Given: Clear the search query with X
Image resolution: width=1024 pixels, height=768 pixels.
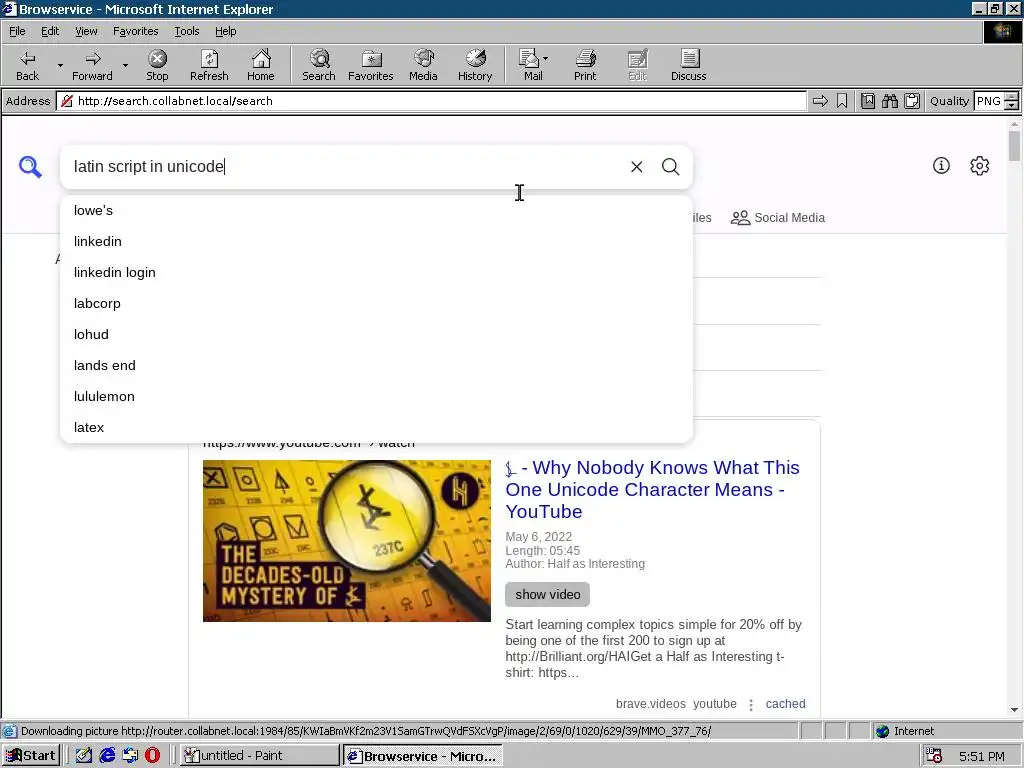Looking at the screenshot, I should click(x=637, y=167).
